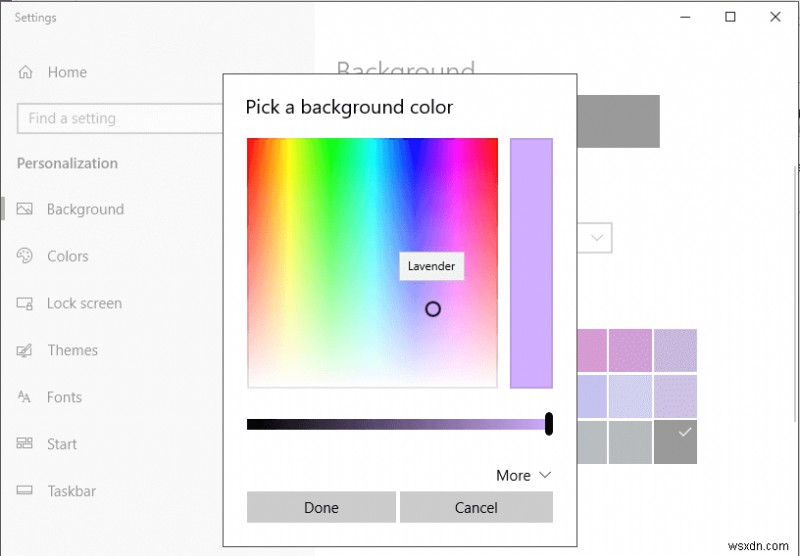The height and width of the screenshot is (556, 800).
Task: Go to Themes settings page
Action: (x=72, y=350)
